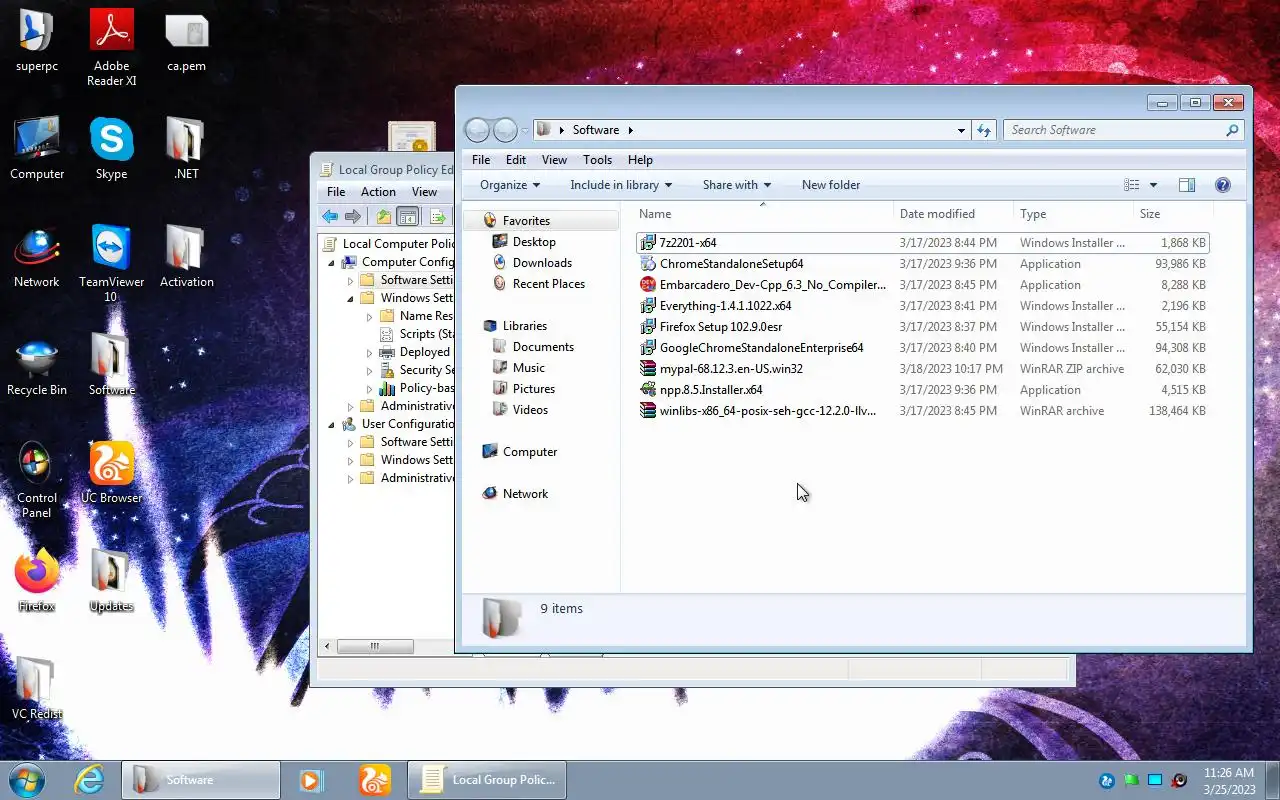Click the Refresh button beside the address bar
This screenshot has height=800, width=1280.
[x=984, y=130]
